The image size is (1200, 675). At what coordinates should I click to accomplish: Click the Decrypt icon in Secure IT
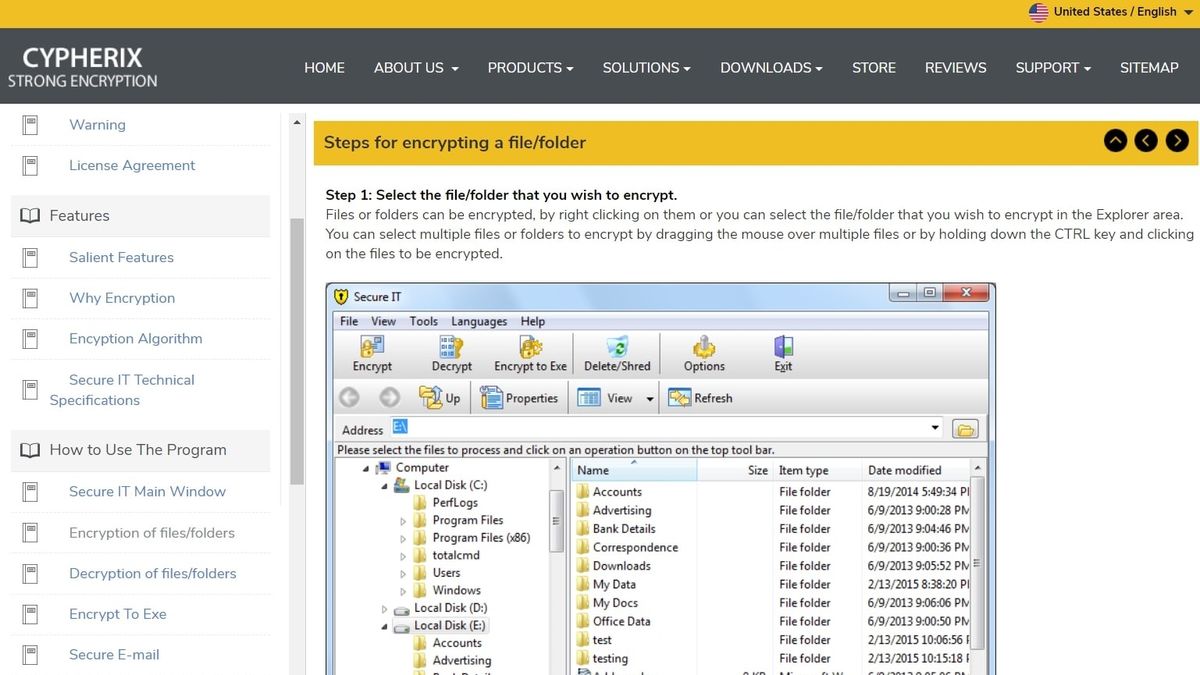click(x=450, y=352)
